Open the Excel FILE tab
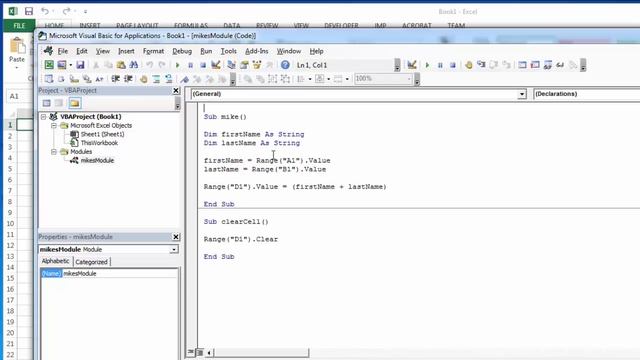Viewport: 640px width, 360px height. tap(19, 25)
